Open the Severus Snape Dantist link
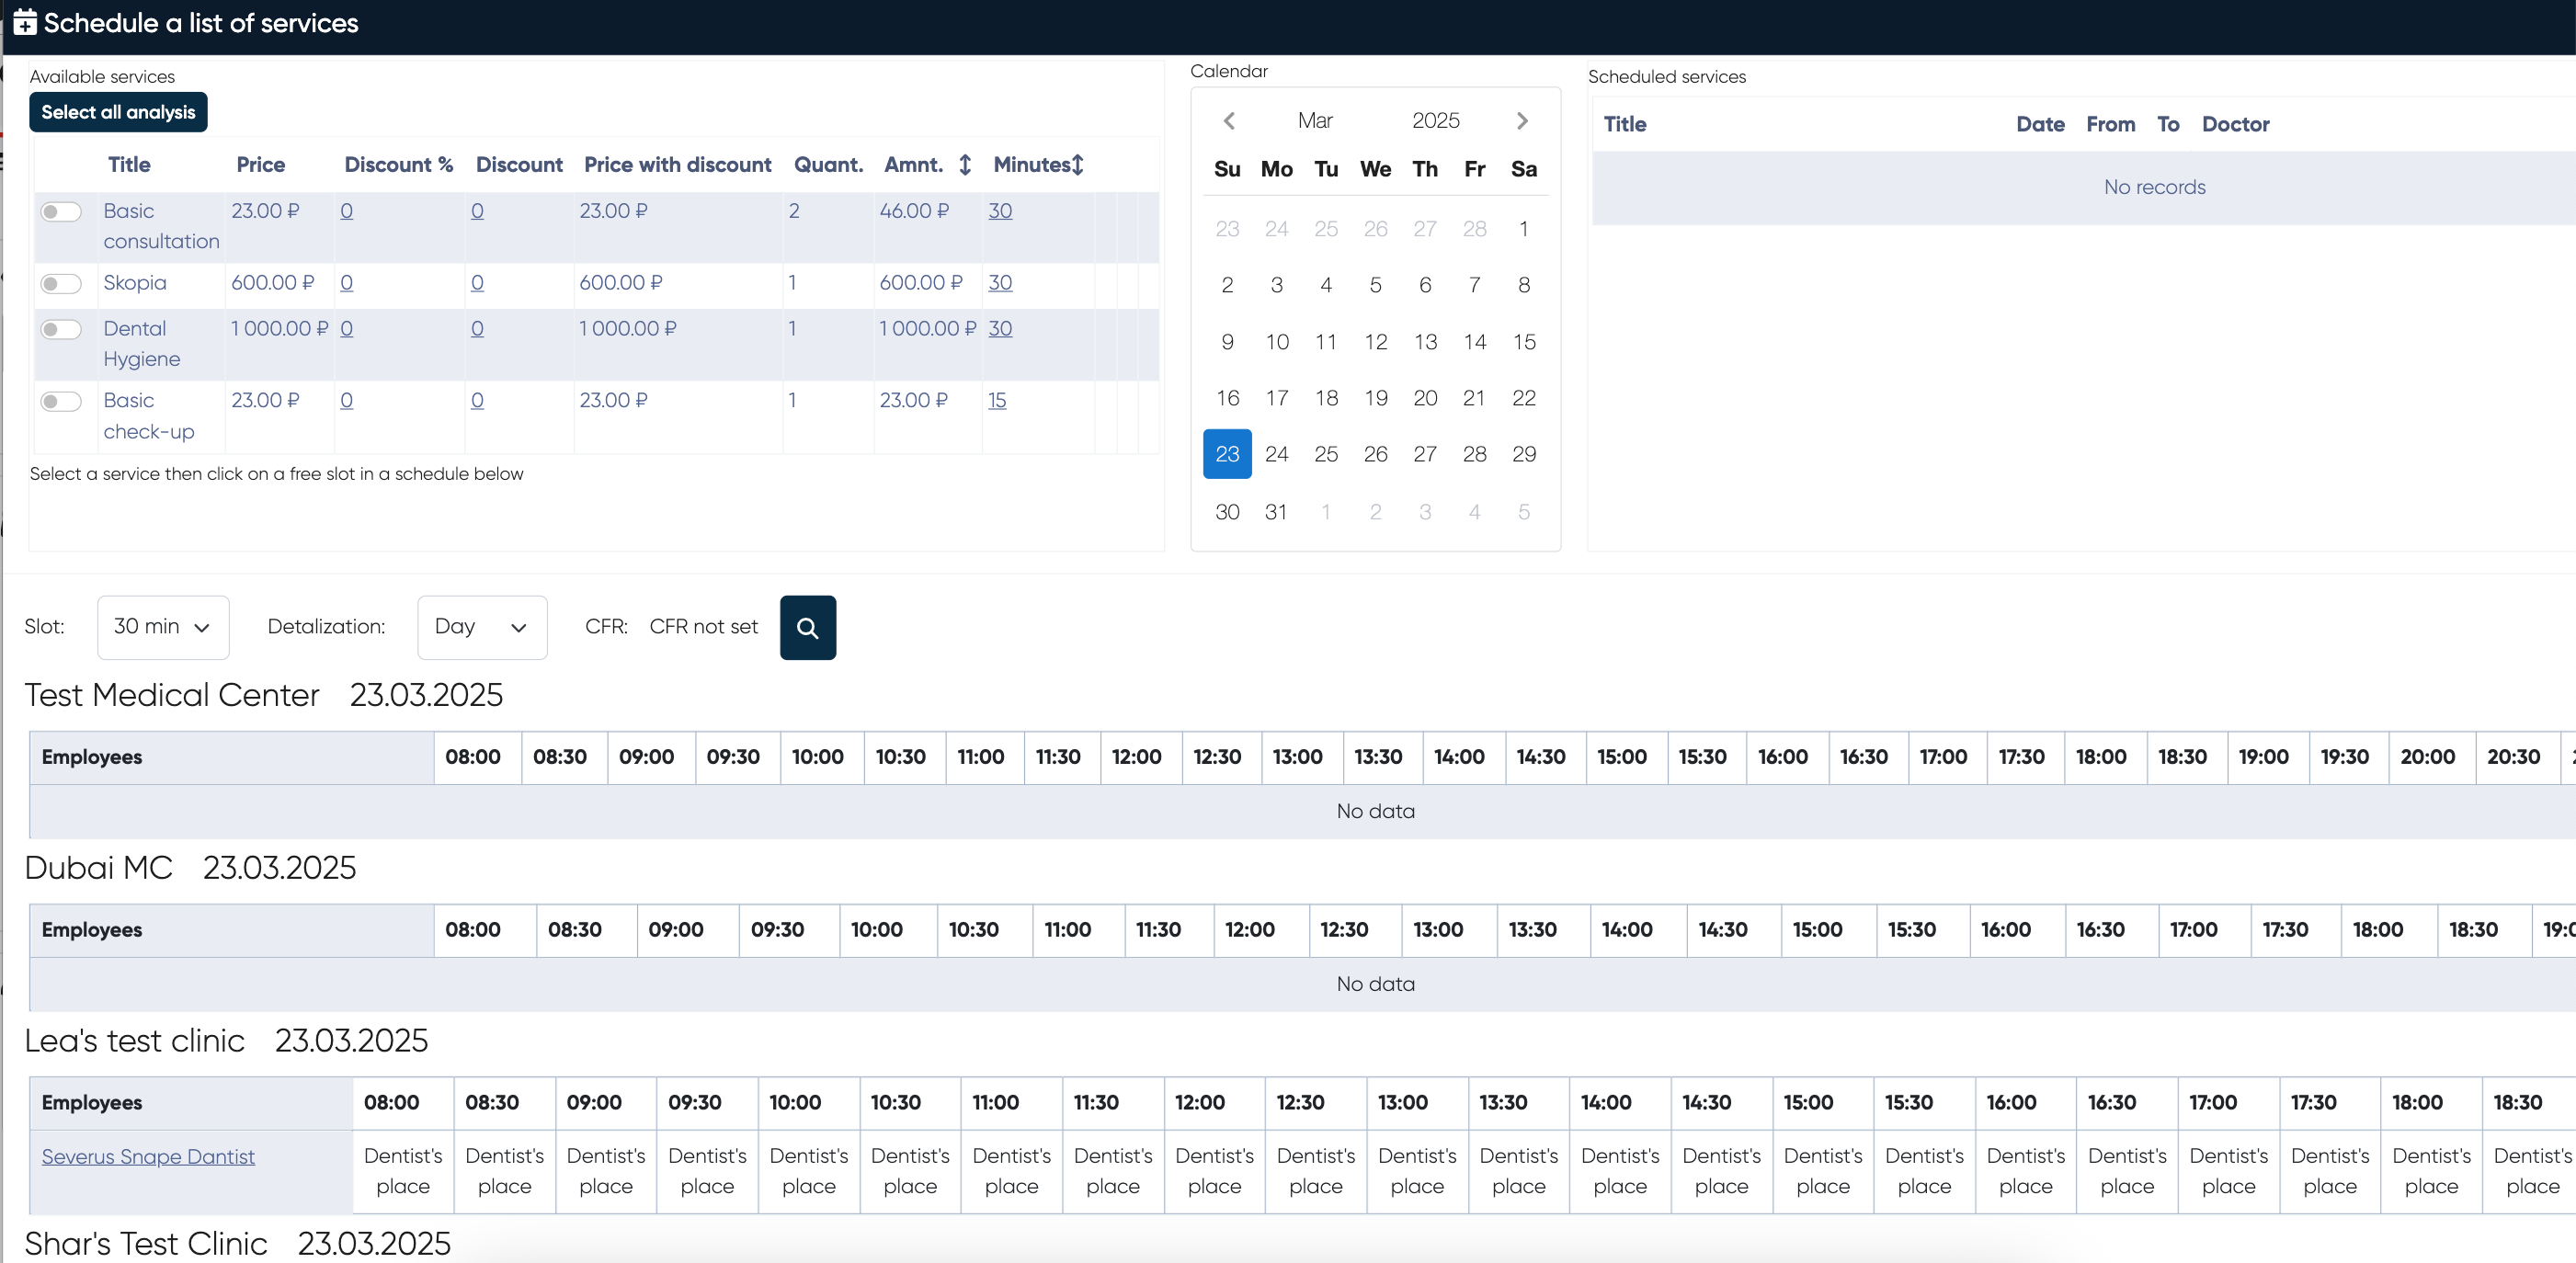The height and width of the screenshot is (1263, 2576). click(x=148, y=1156)
